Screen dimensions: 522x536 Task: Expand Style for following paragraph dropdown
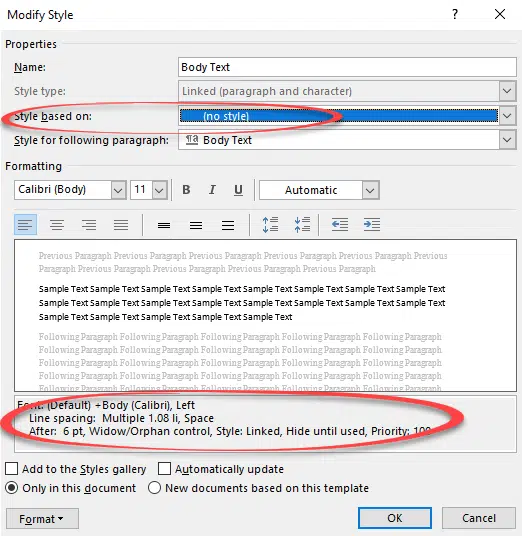pos(507,140)
